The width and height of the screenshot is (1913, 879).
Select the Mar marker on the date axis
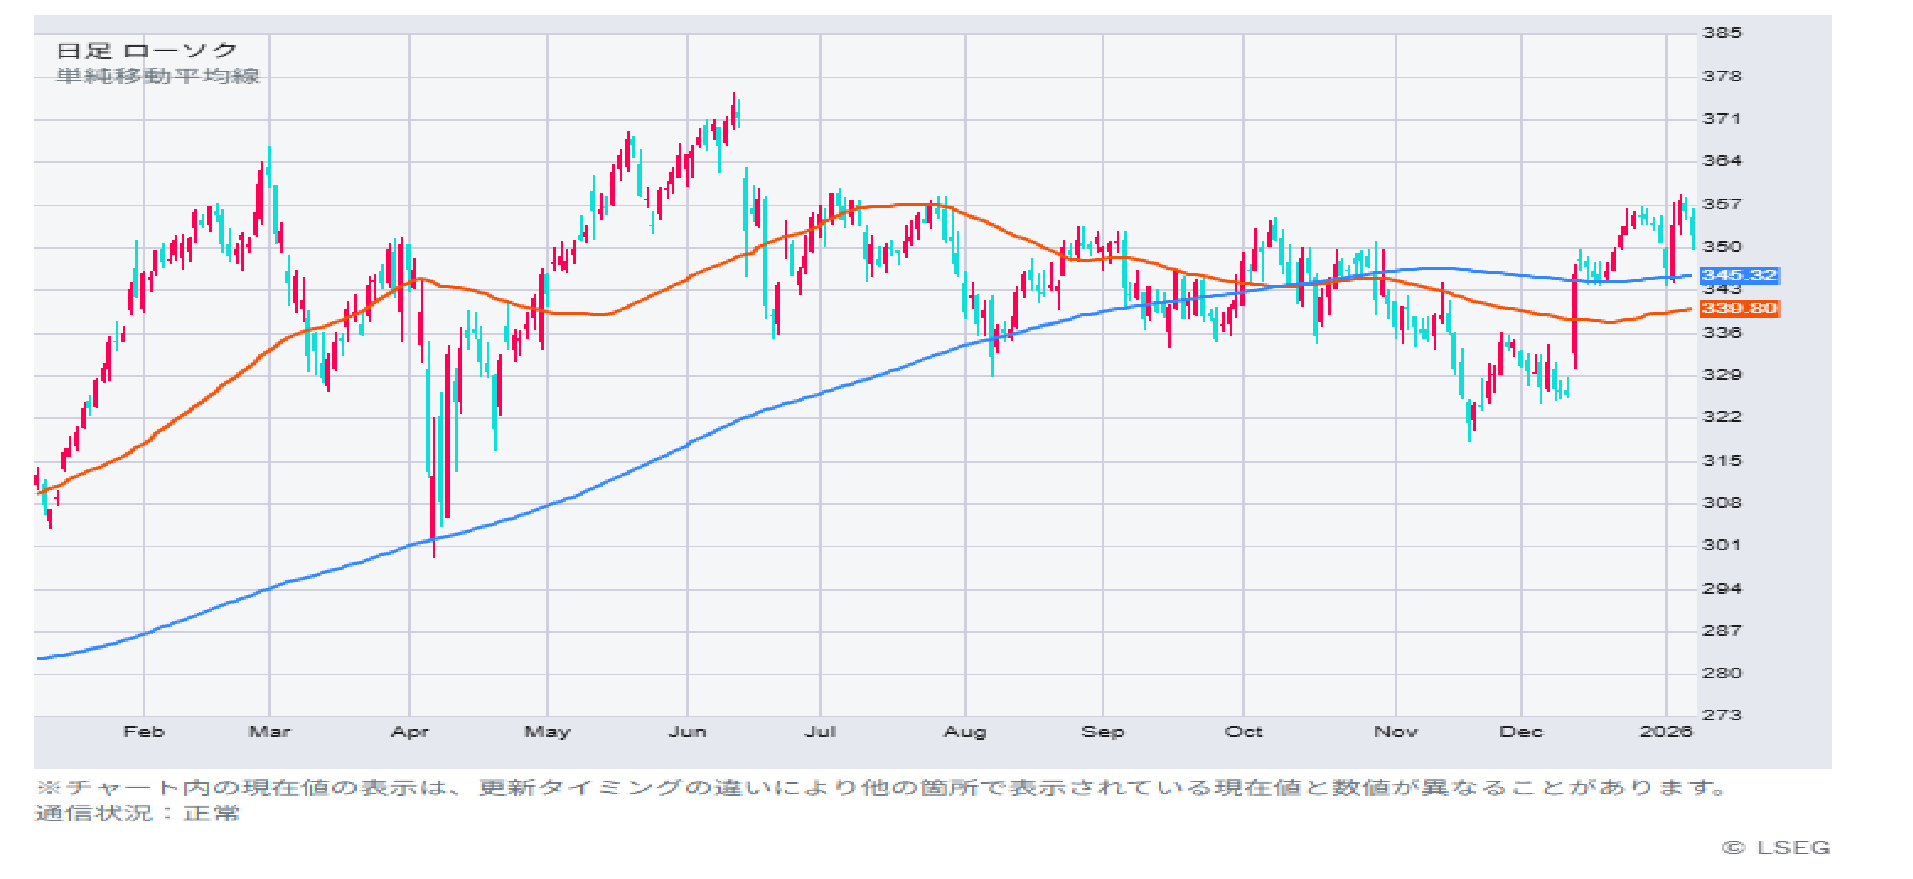point(269,732)
